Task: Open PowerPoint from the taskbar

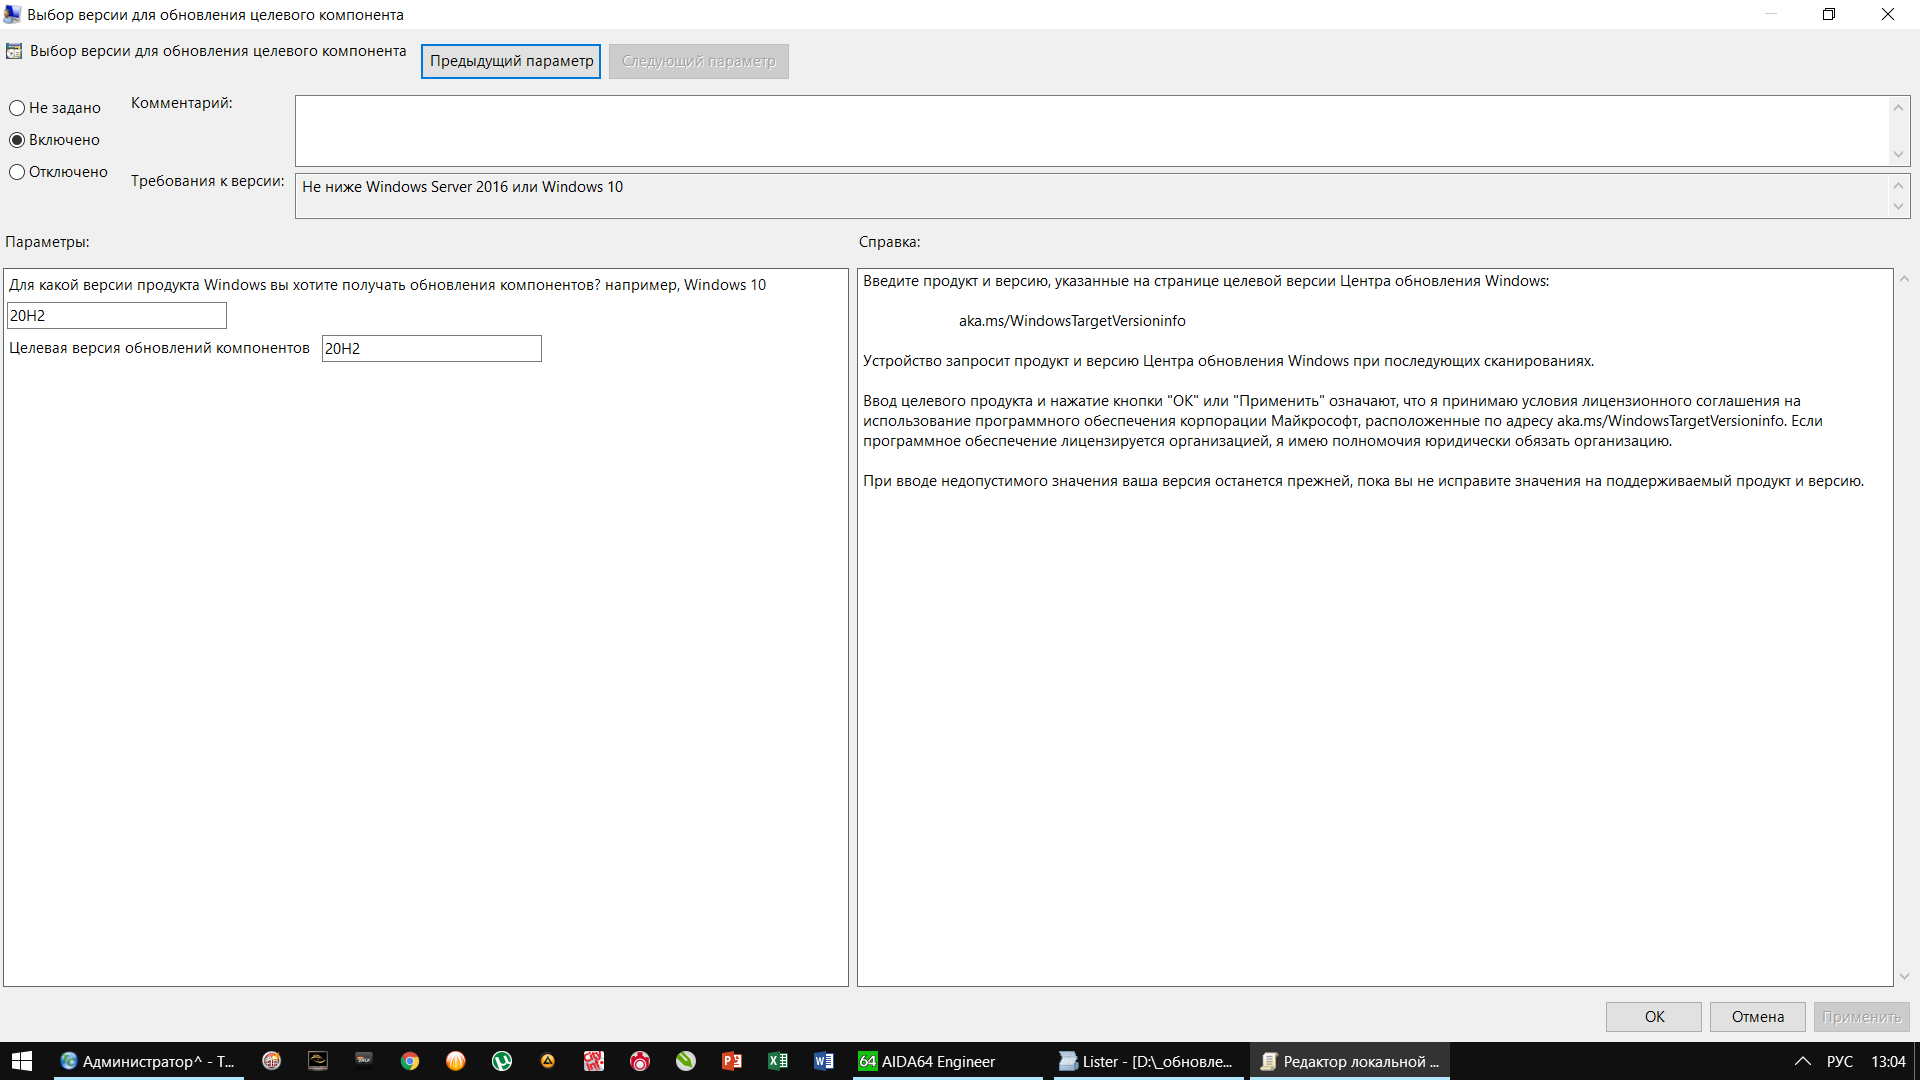Action: point(732,1061)
